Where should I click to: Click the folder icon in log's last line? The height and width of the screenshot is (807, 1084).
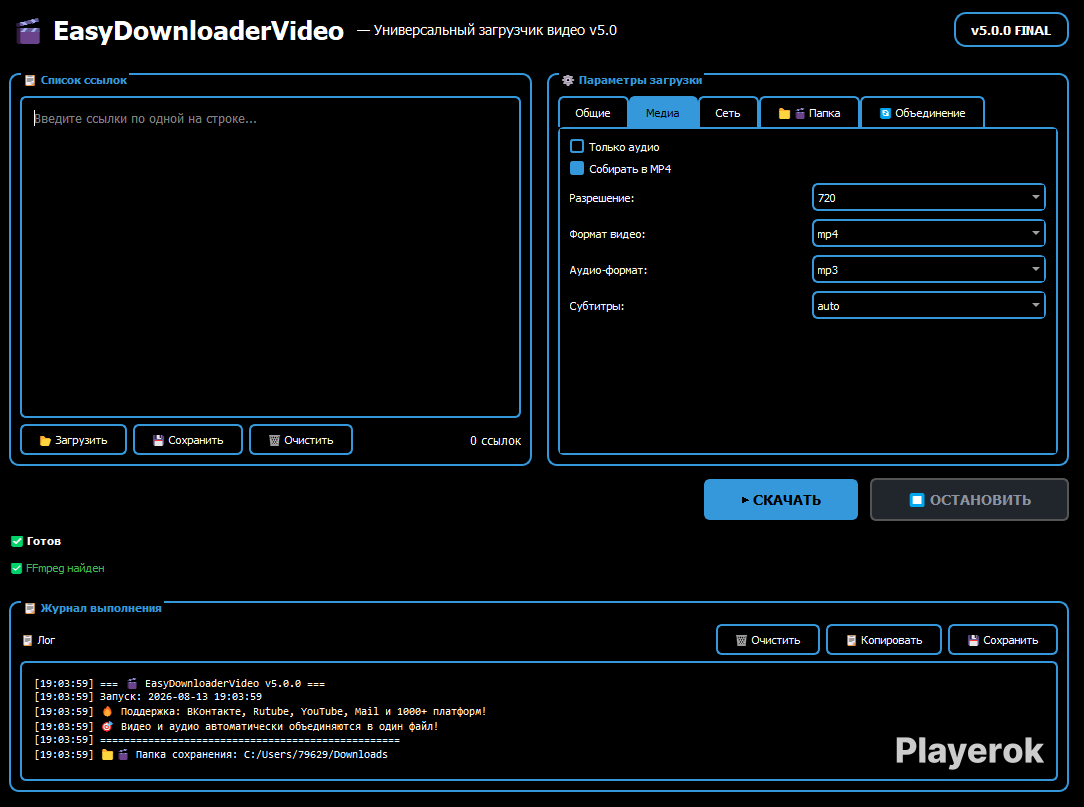(x=107, y=754)
